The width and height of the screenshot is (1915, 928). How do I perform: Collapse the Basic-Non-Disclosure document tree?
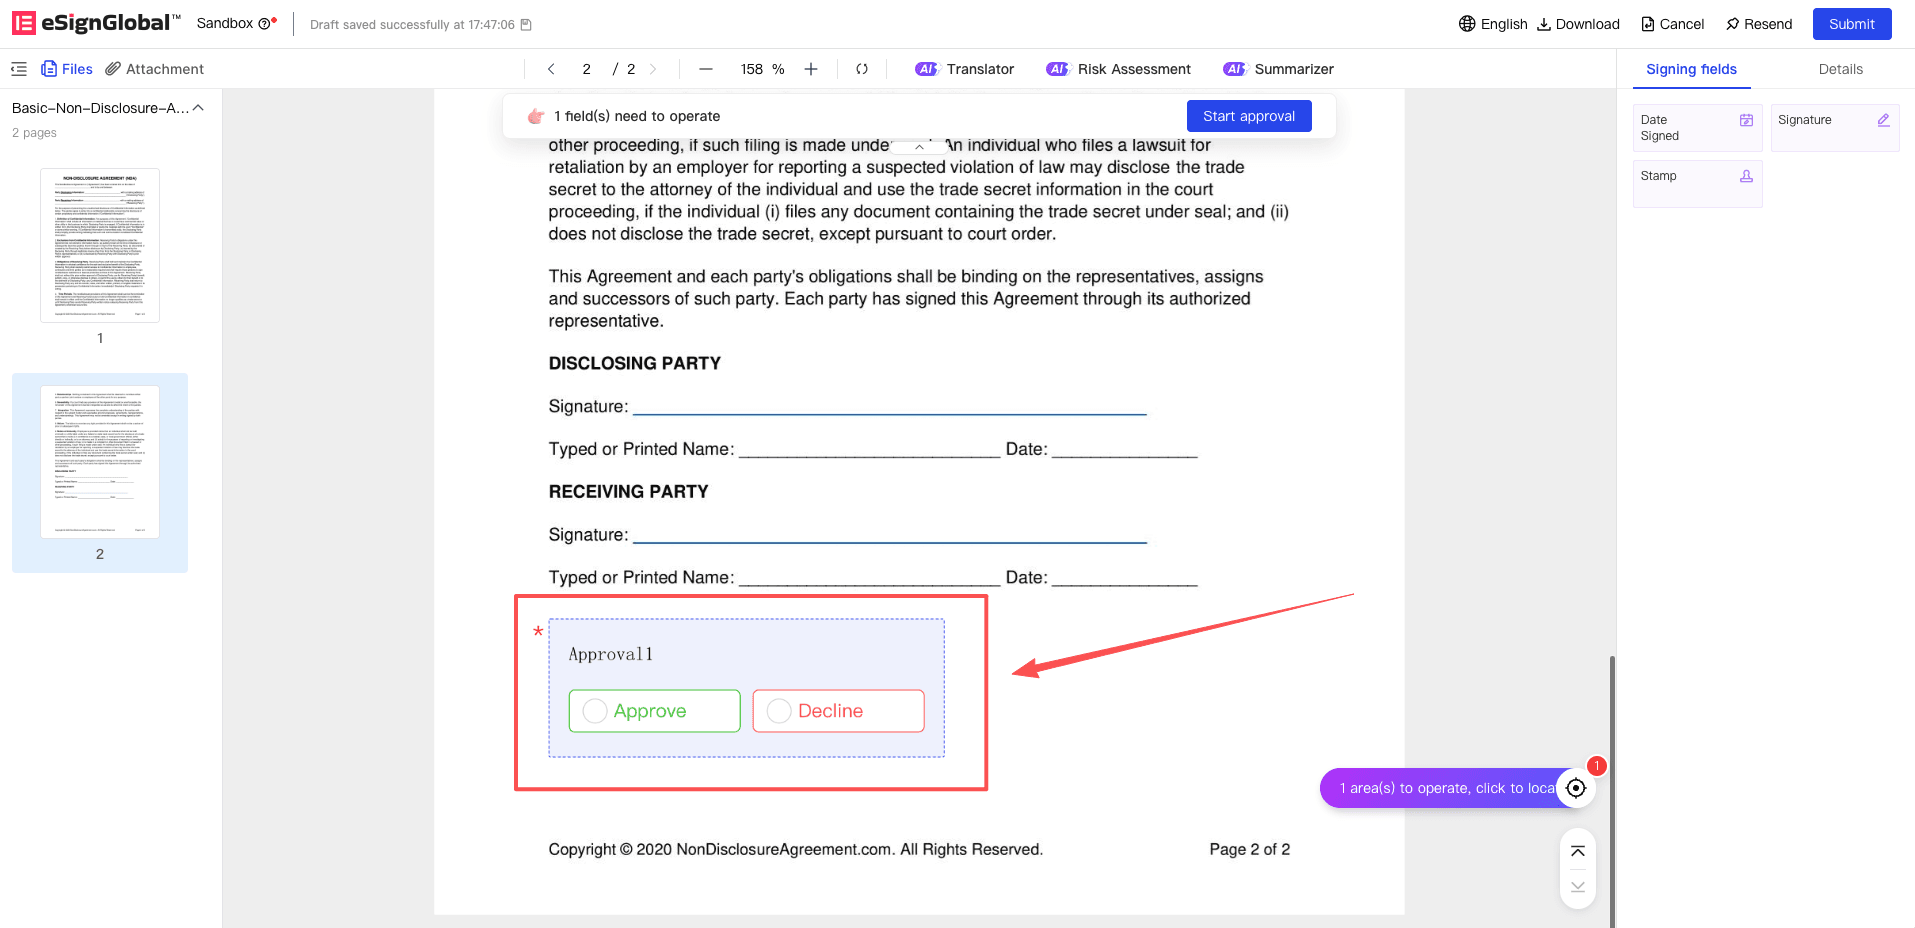pos(198,108)
